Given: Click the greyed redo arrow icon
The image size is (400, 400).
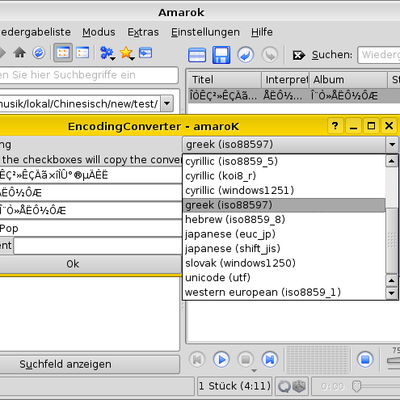Looking at the screenshot, I should (270, 55).
